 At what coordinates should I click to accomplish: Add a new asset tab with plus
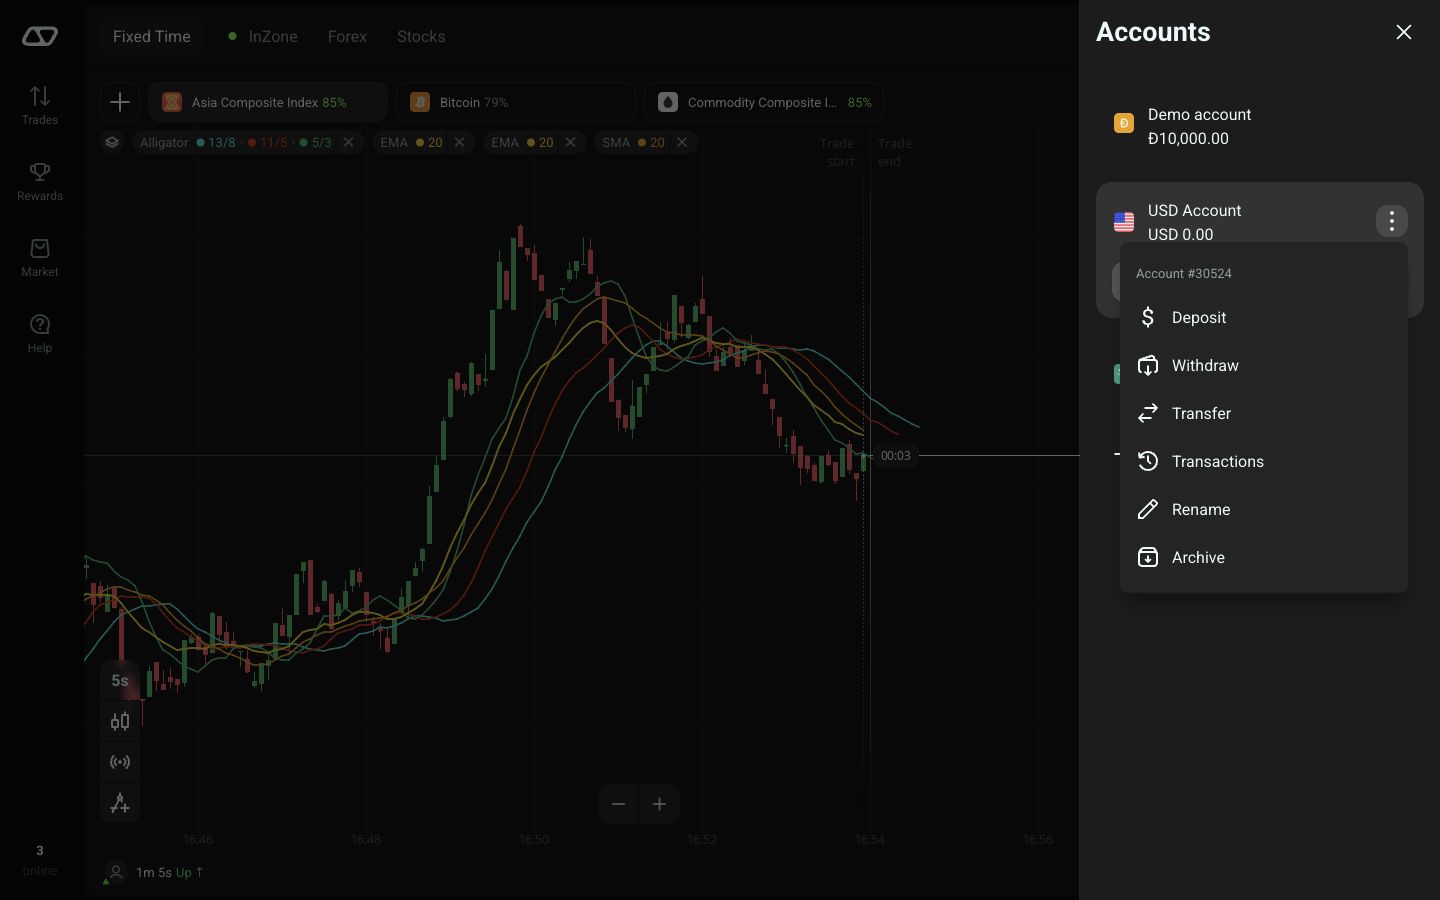coord(120,102)
